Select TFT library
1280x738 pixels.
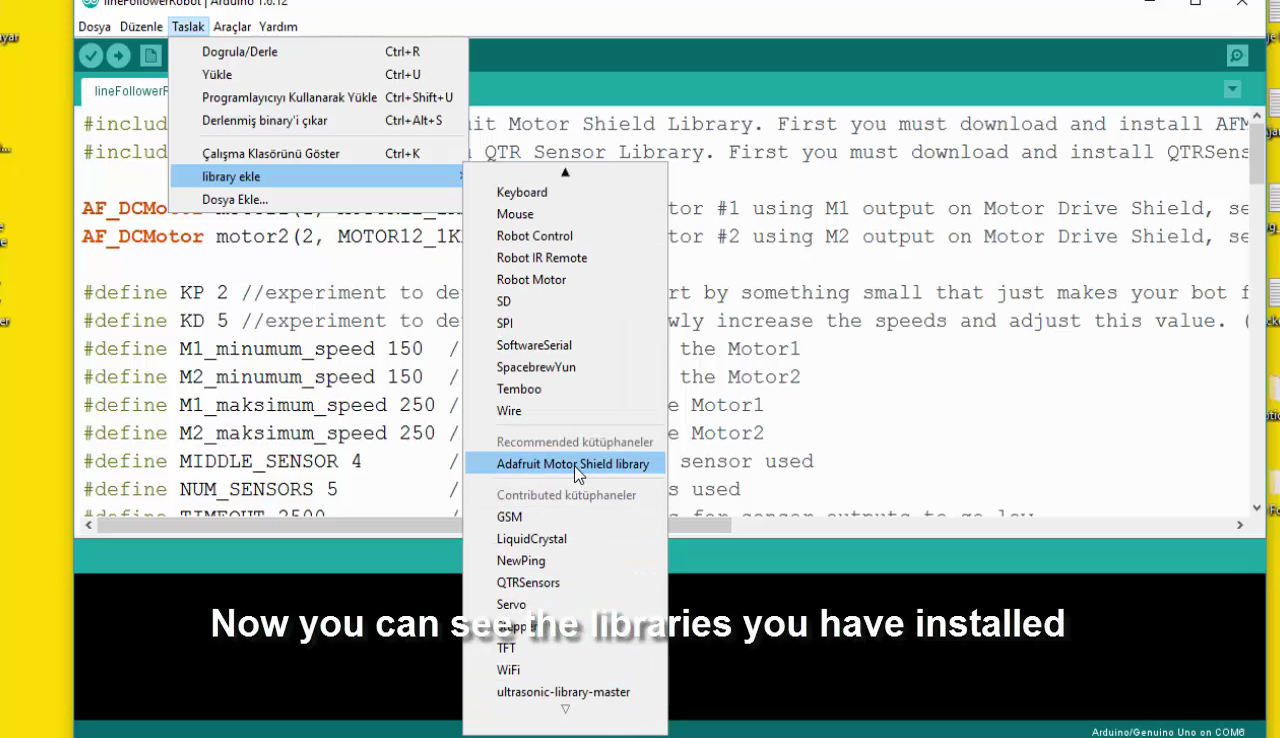click(565, 648)
